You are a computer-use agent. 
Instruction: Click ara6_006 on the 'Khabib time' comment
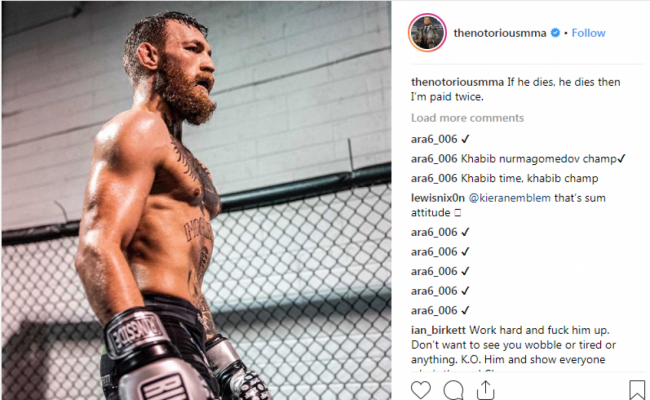coord(435,178)
